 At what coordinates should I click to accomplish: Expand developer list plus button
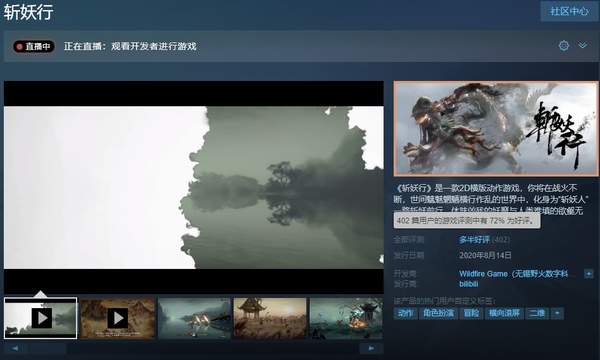coord(589,274)
